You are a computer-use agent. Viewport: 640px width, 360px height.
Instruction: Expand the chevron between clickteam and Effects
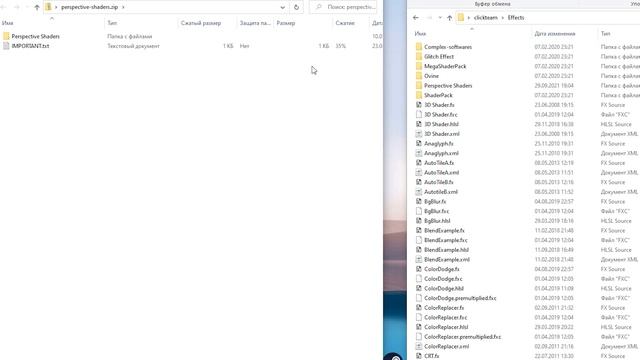[502, 18]
